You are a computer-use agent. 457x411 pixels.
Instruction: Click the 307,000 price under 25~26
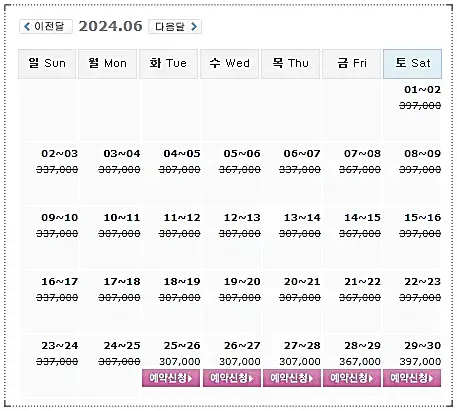tap(180, 362)
